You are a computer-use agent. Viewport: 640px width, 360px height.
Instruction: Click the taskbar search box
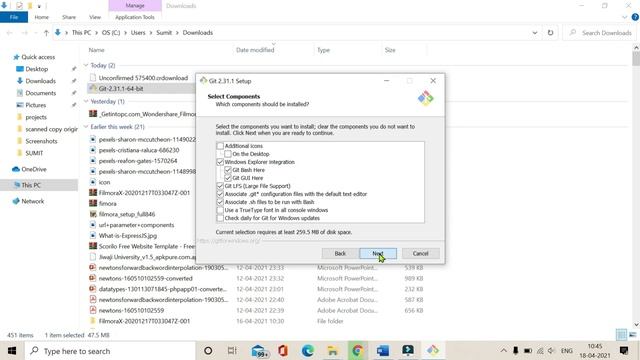(110, 351)
